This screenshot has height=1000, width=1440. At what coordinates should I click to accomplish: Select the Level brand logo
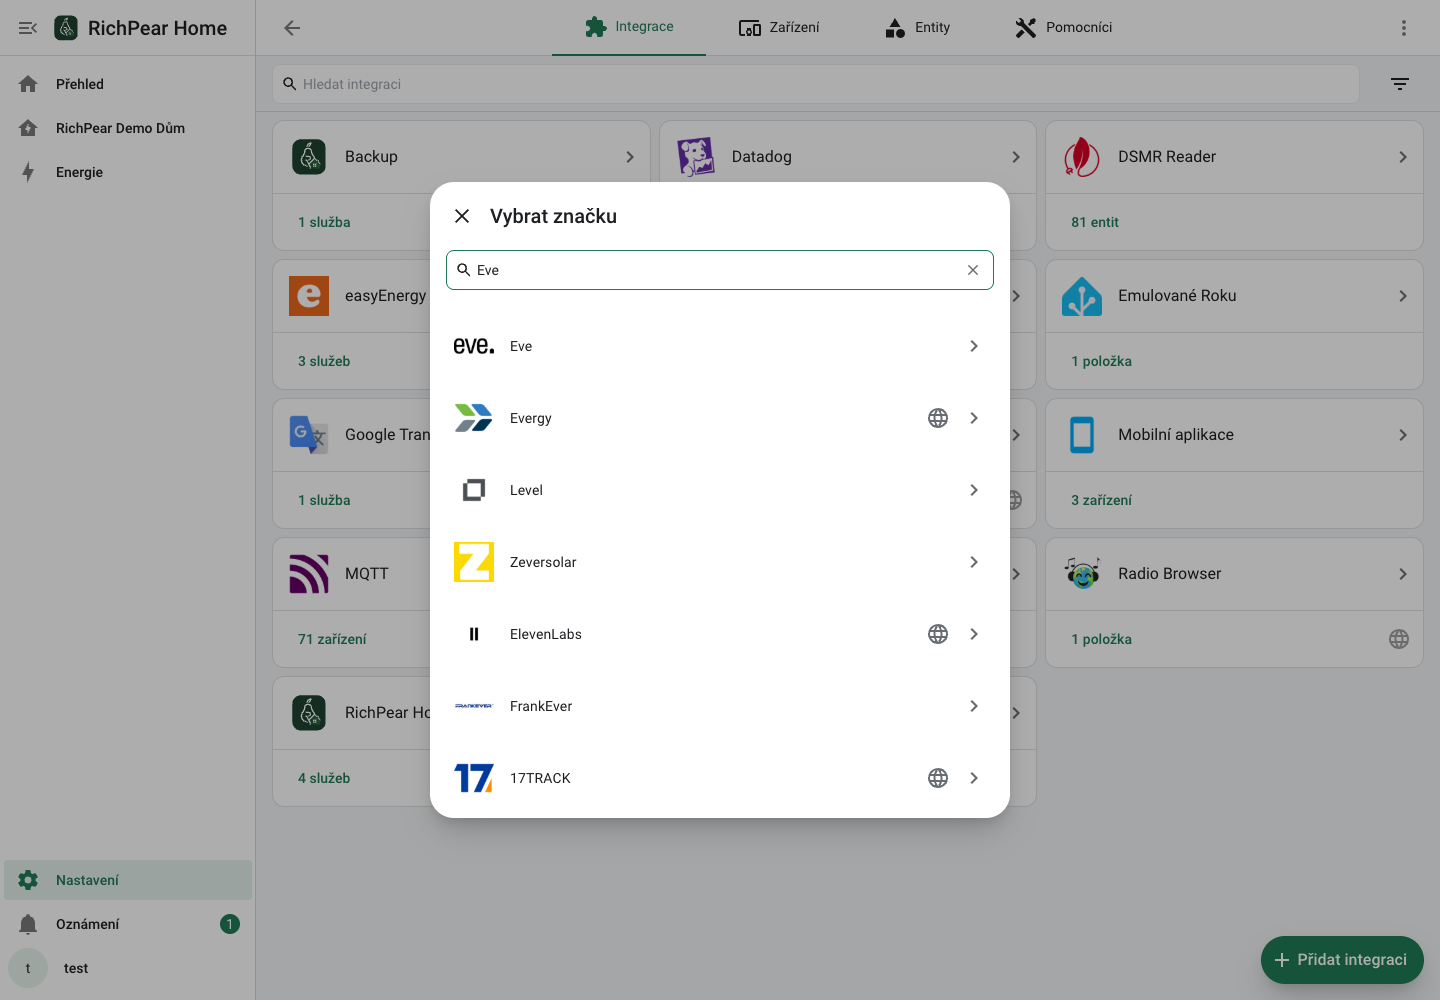click(474, 490)
